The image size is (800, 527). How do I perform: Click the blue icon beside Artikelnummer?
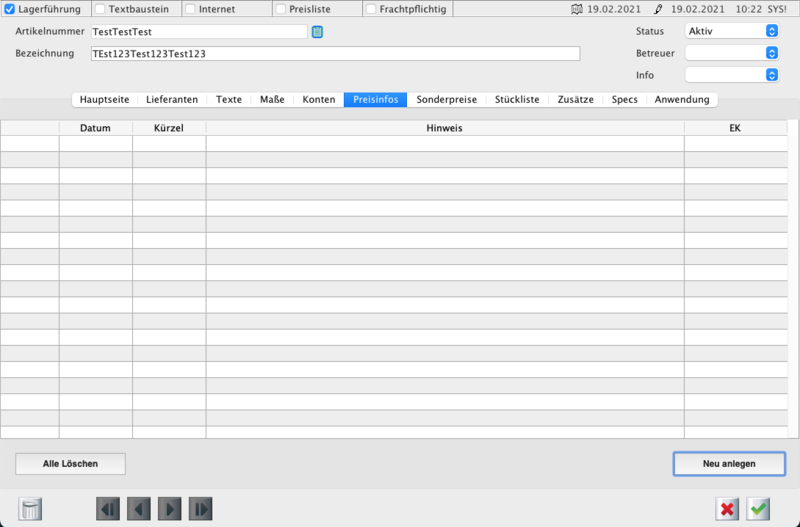(318, 32)
